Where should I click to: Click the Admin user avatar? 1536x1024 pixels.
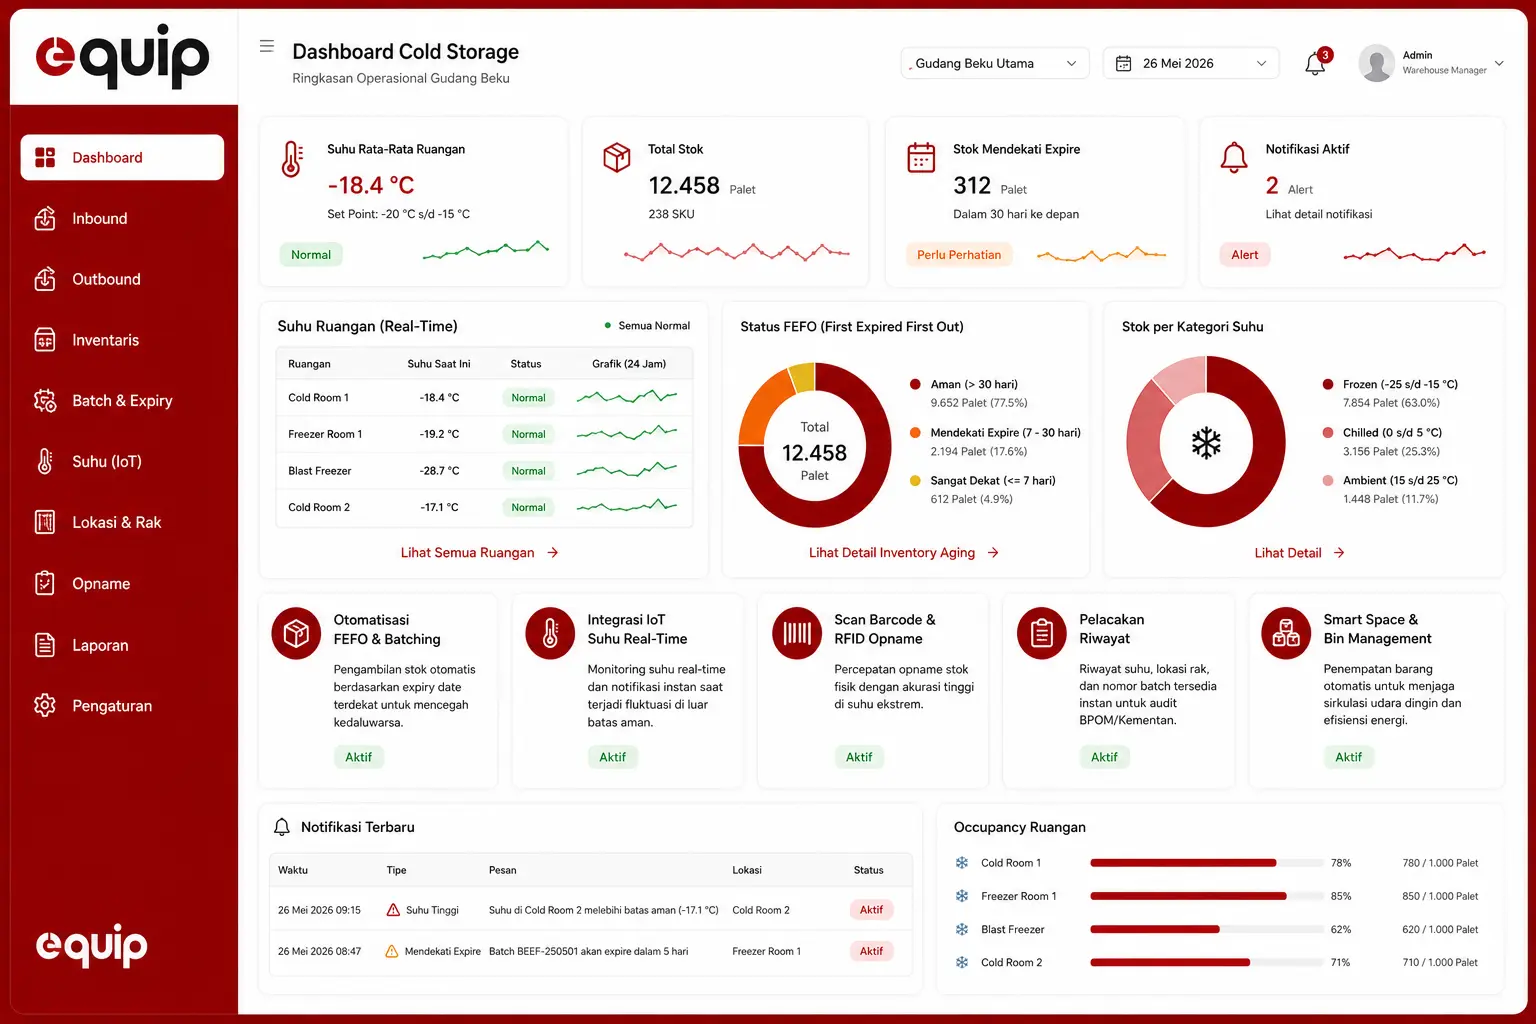(1376, 63)
